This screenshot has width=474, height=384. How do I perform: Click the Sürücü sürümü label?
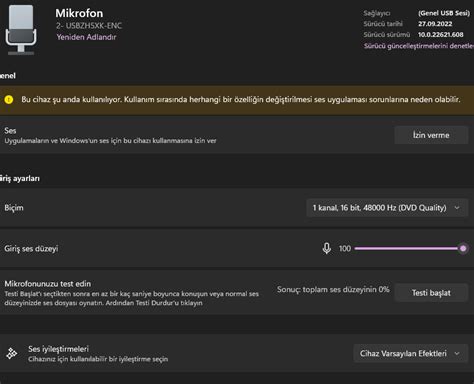(x=387, y=35)
